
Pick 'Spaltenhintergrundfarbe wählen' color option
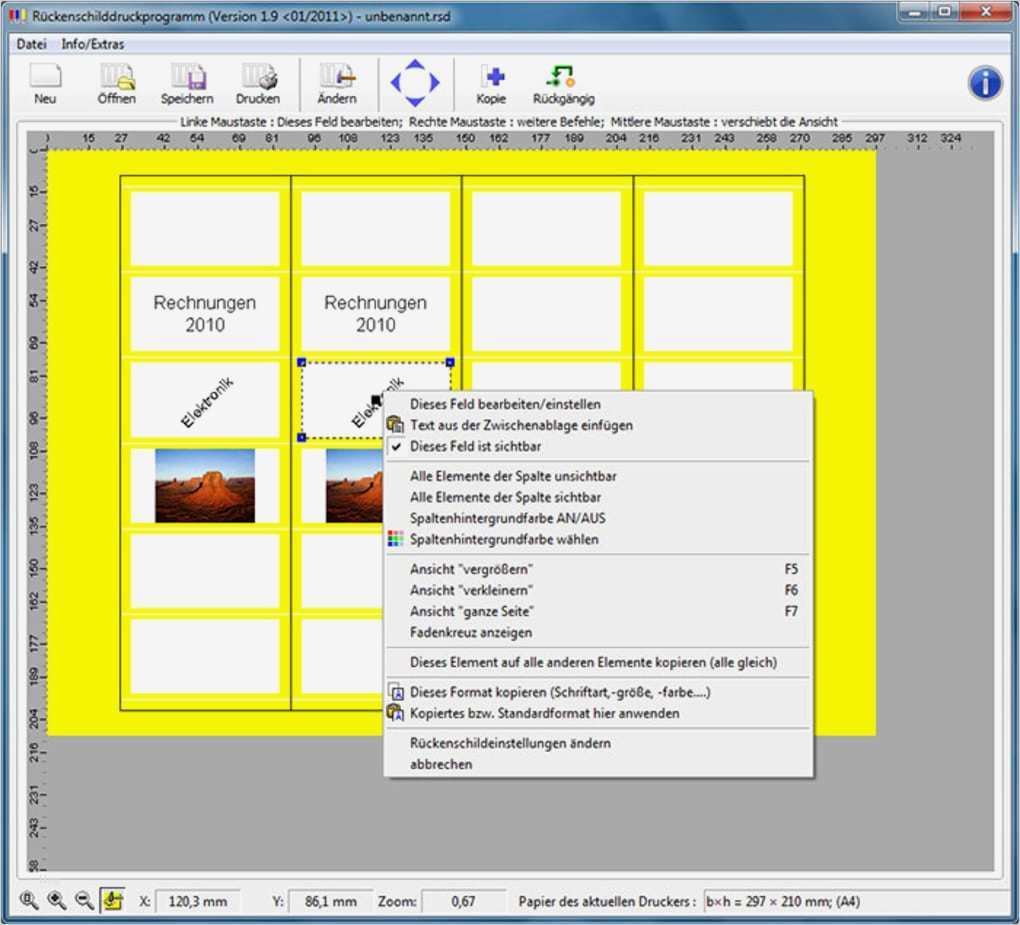(504, 540)
